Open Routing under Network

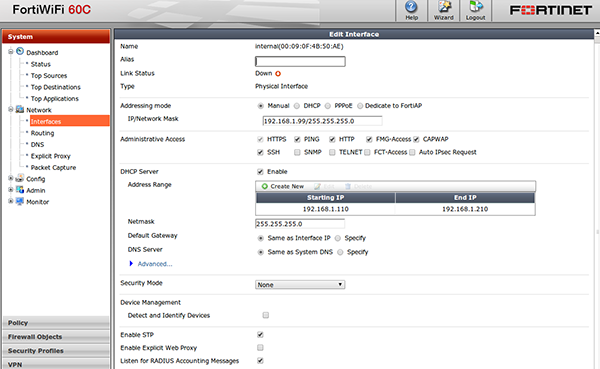tap(42, 133)
